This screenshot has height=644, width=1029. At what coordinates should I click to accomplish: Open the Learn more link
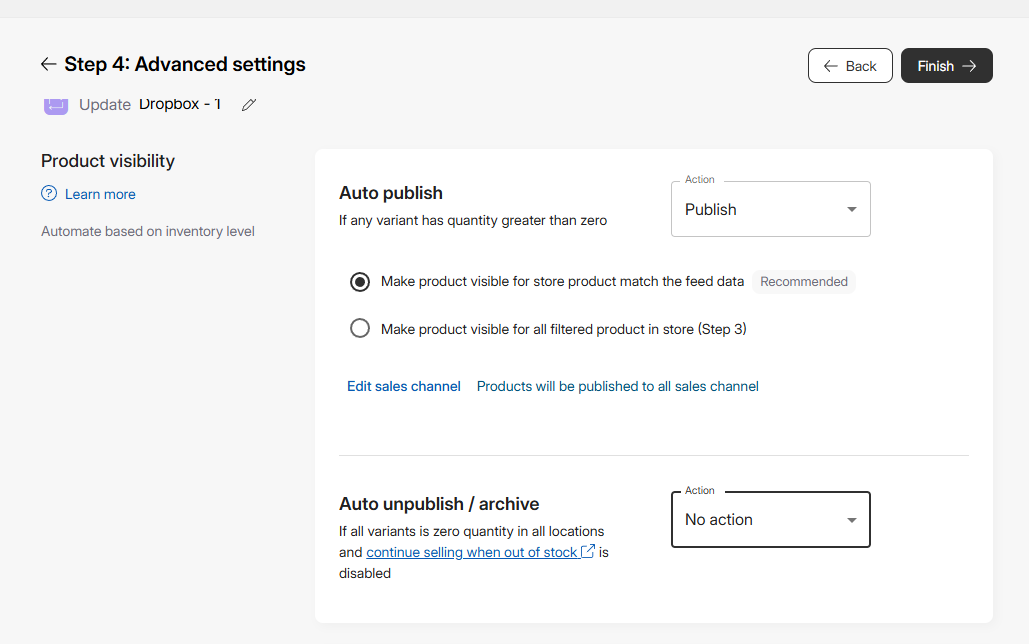click(100, 194)
